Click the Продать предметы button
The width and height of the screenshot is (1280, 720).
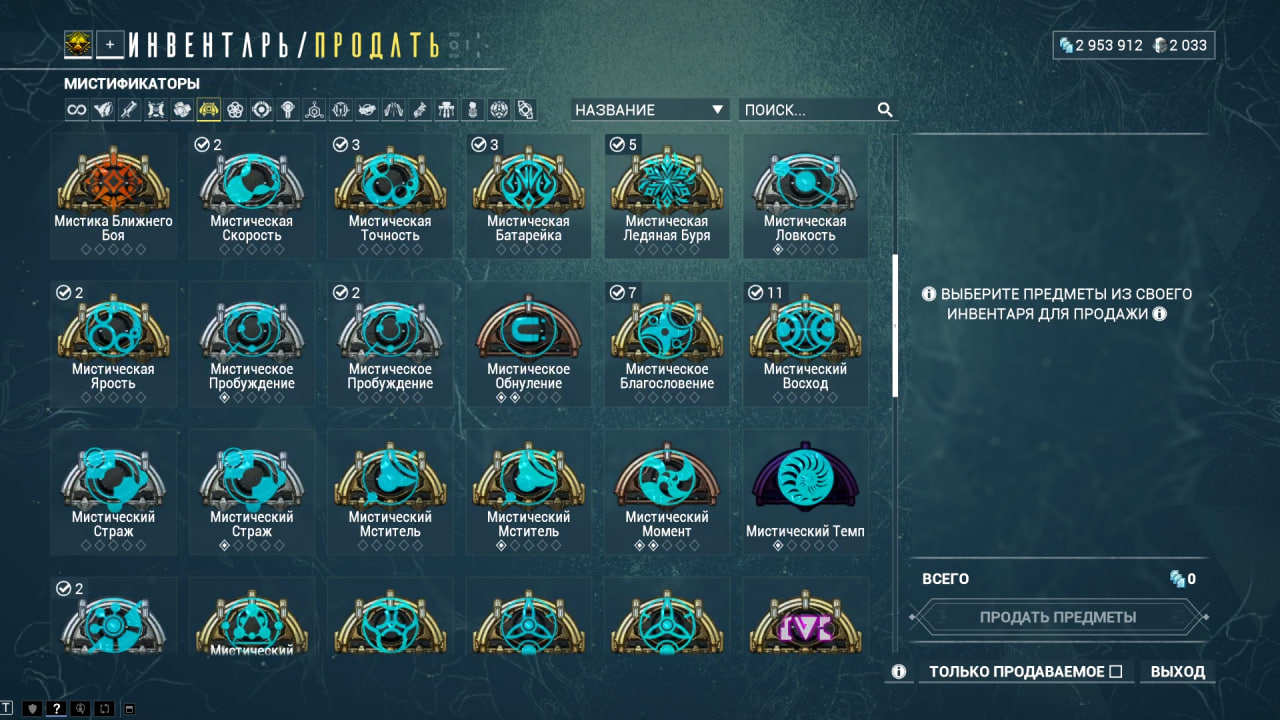pyautogui.click(x=1058, y=617)
